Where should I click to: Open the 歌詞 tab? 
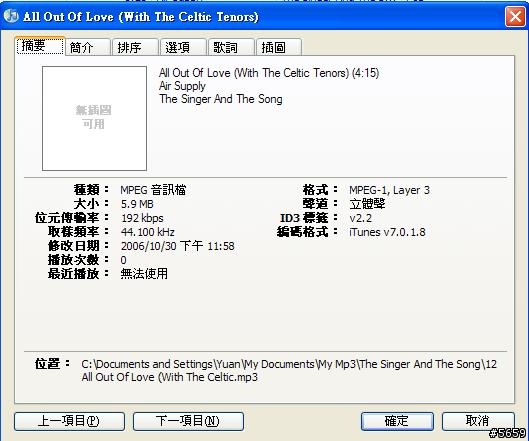231,47
